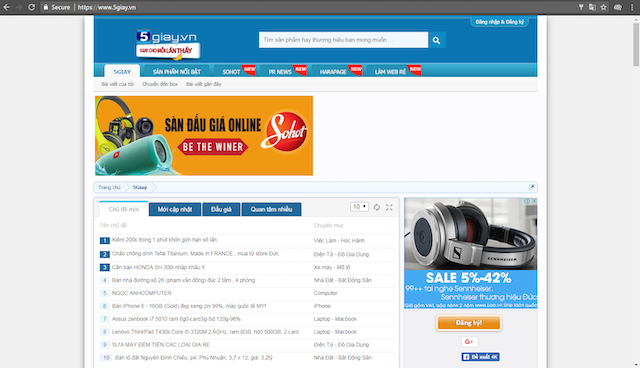
Task: Open topic Bán nhà đường số 26
Action: [x=183, y=280]
